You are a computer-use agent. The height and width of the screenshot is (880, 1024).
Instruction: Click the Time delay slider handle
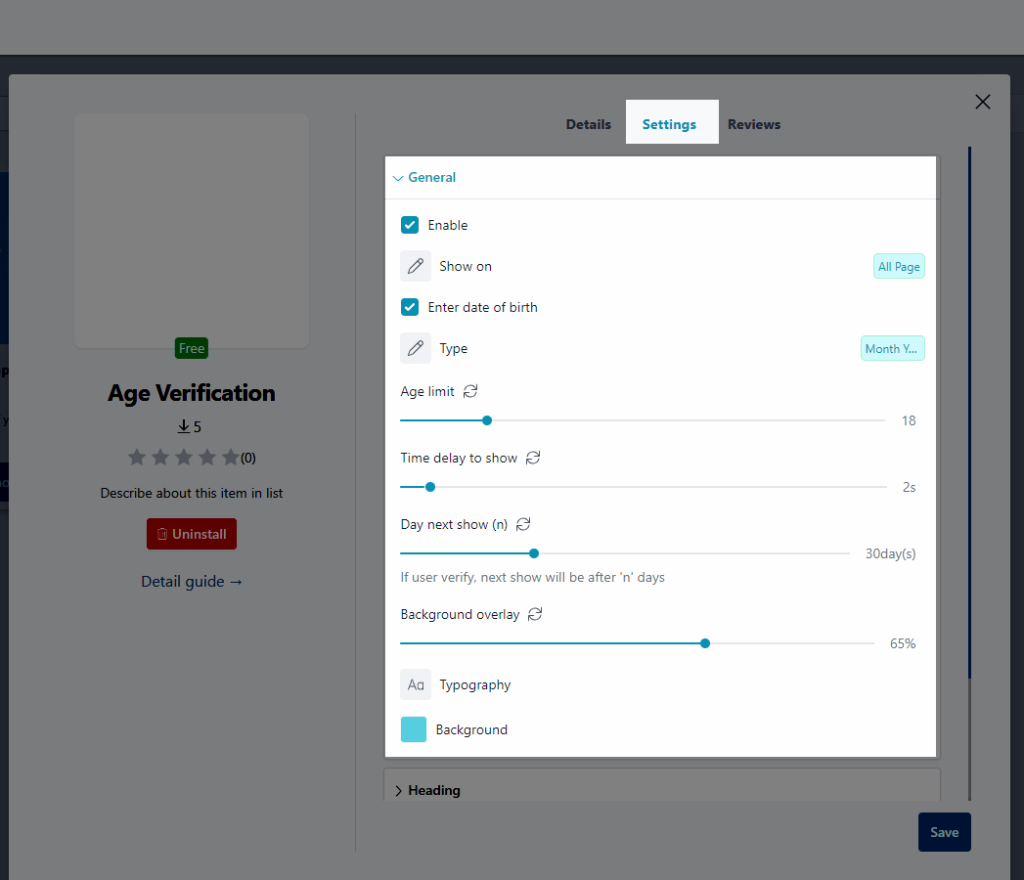tap(430, 487)
